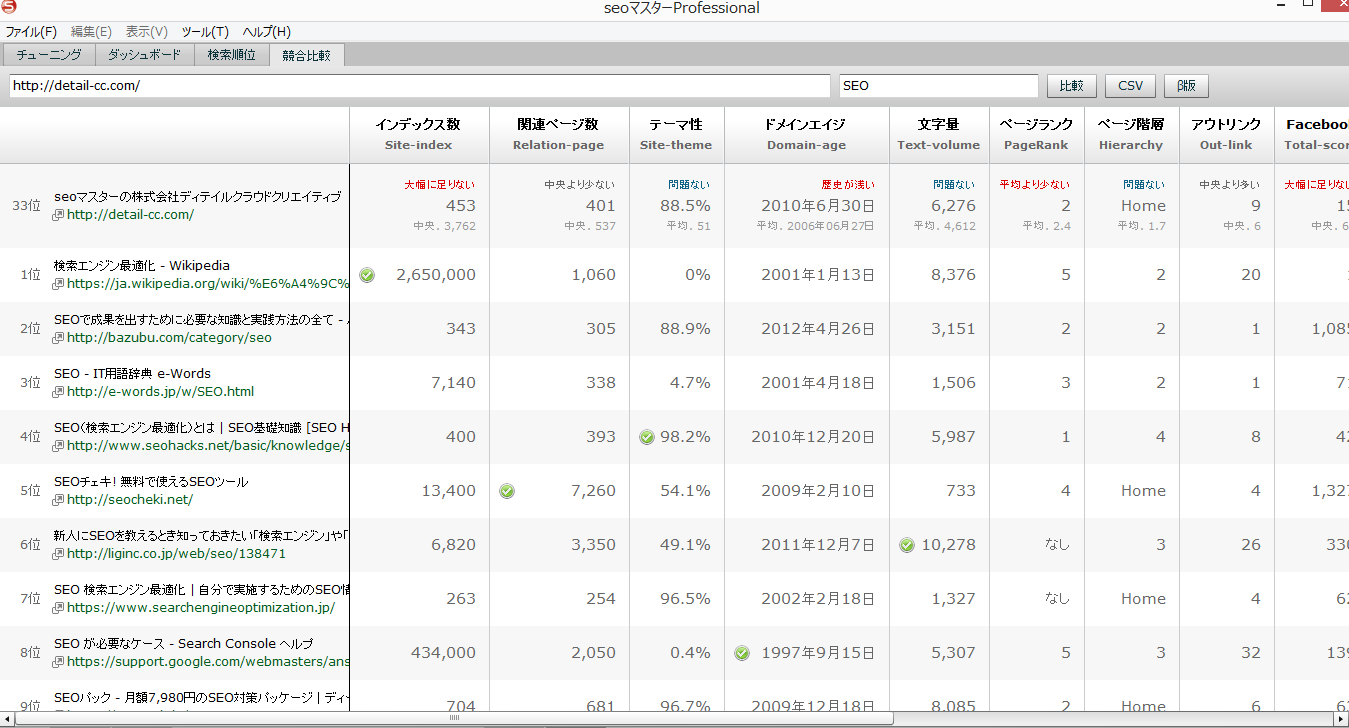Click the external link icon next to bazubu.com
This screenshot has height=728, width=1349.
(x=59, y=338)
